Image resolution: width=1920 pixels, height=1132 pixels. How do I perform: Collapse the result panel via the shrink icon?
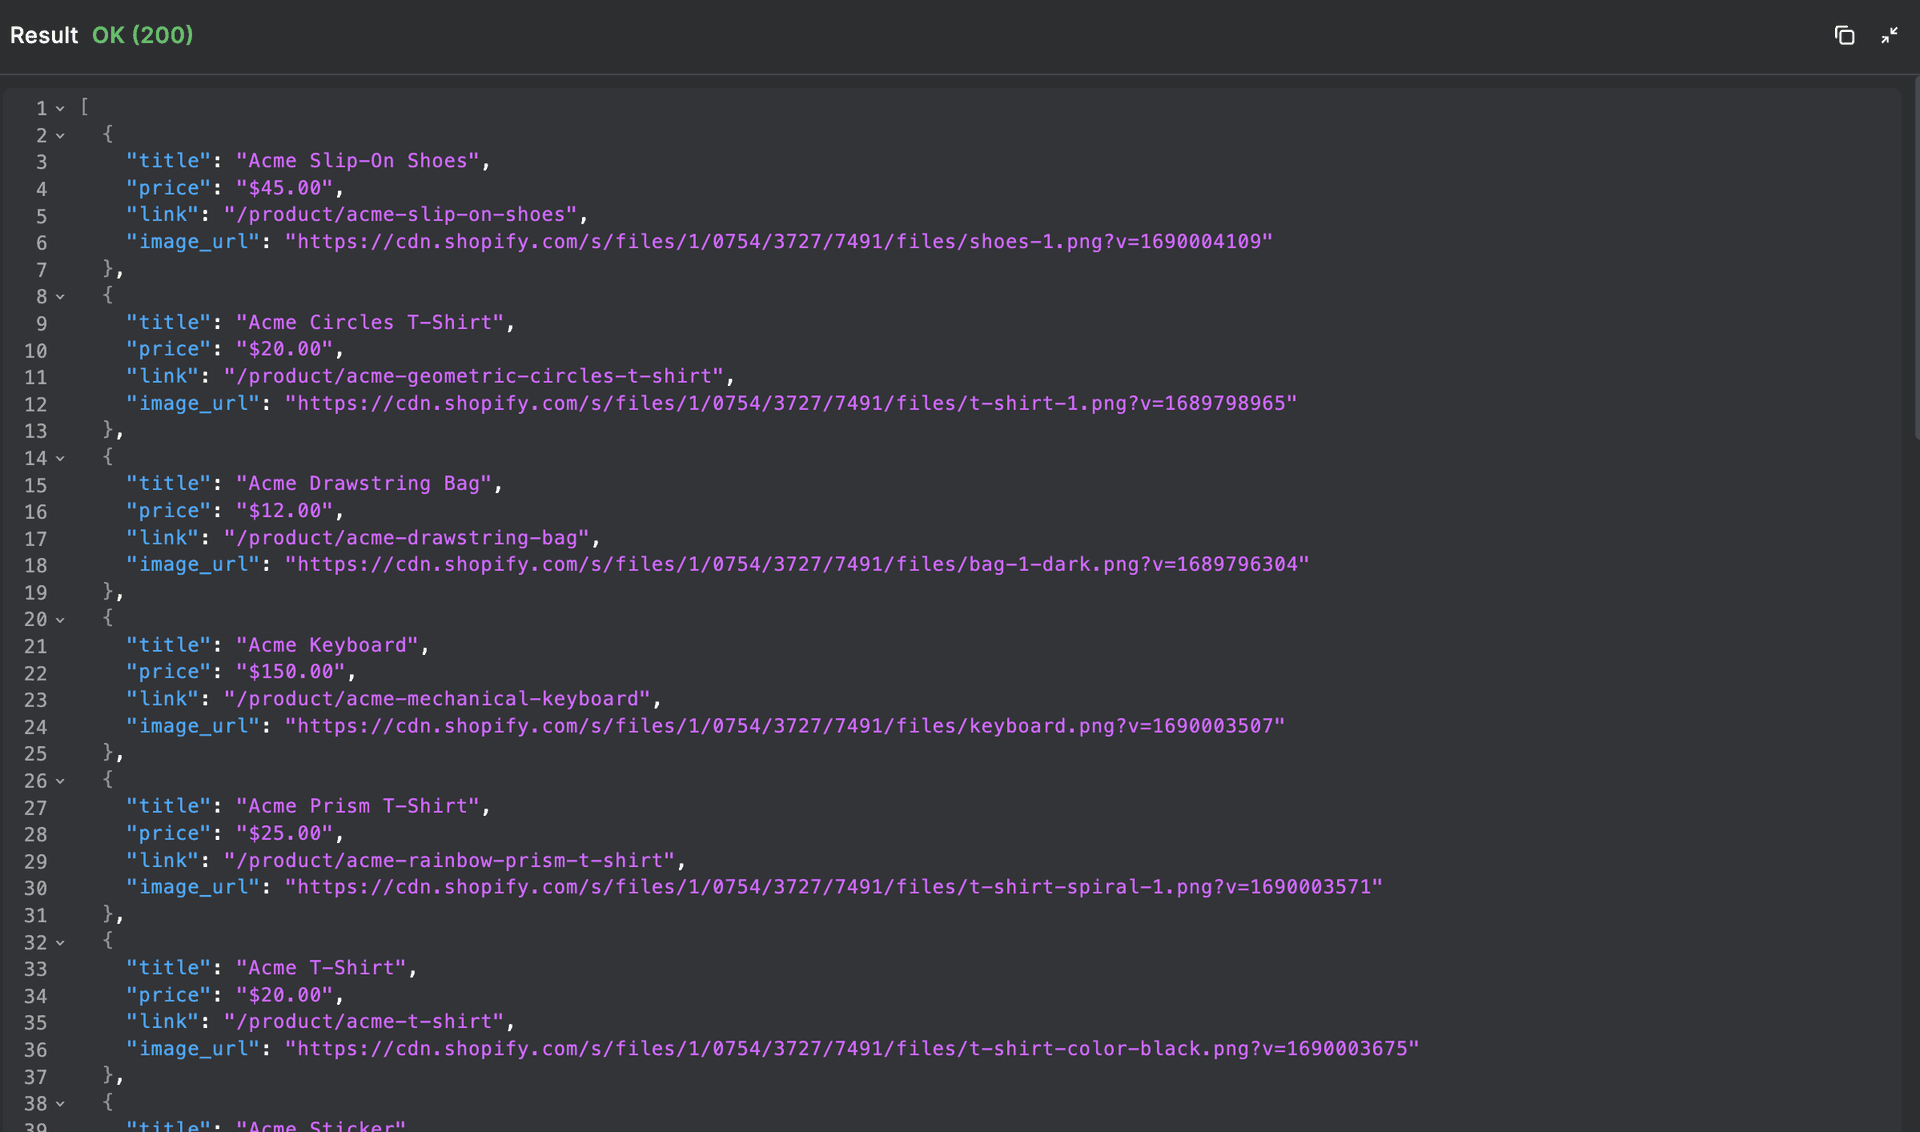(x=1891, y=35)
